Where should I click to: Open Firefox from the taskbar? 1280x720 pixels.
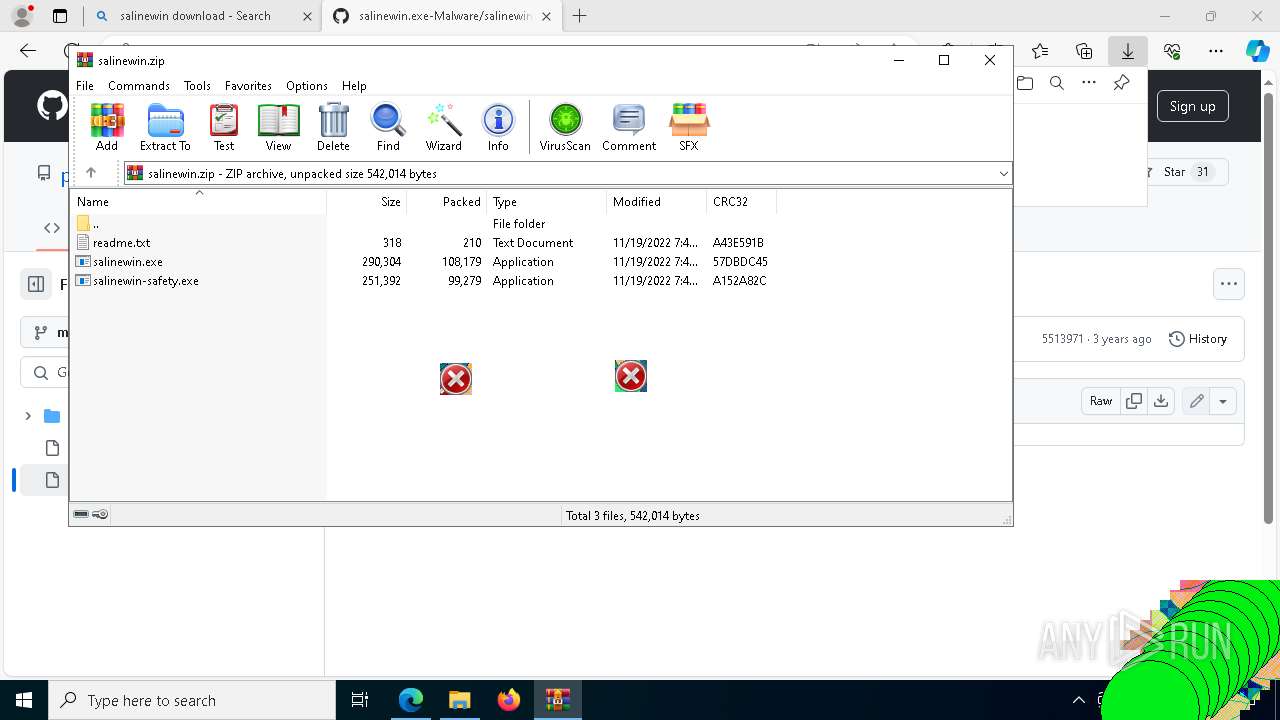pyautogui.click(x=509, y=700)
